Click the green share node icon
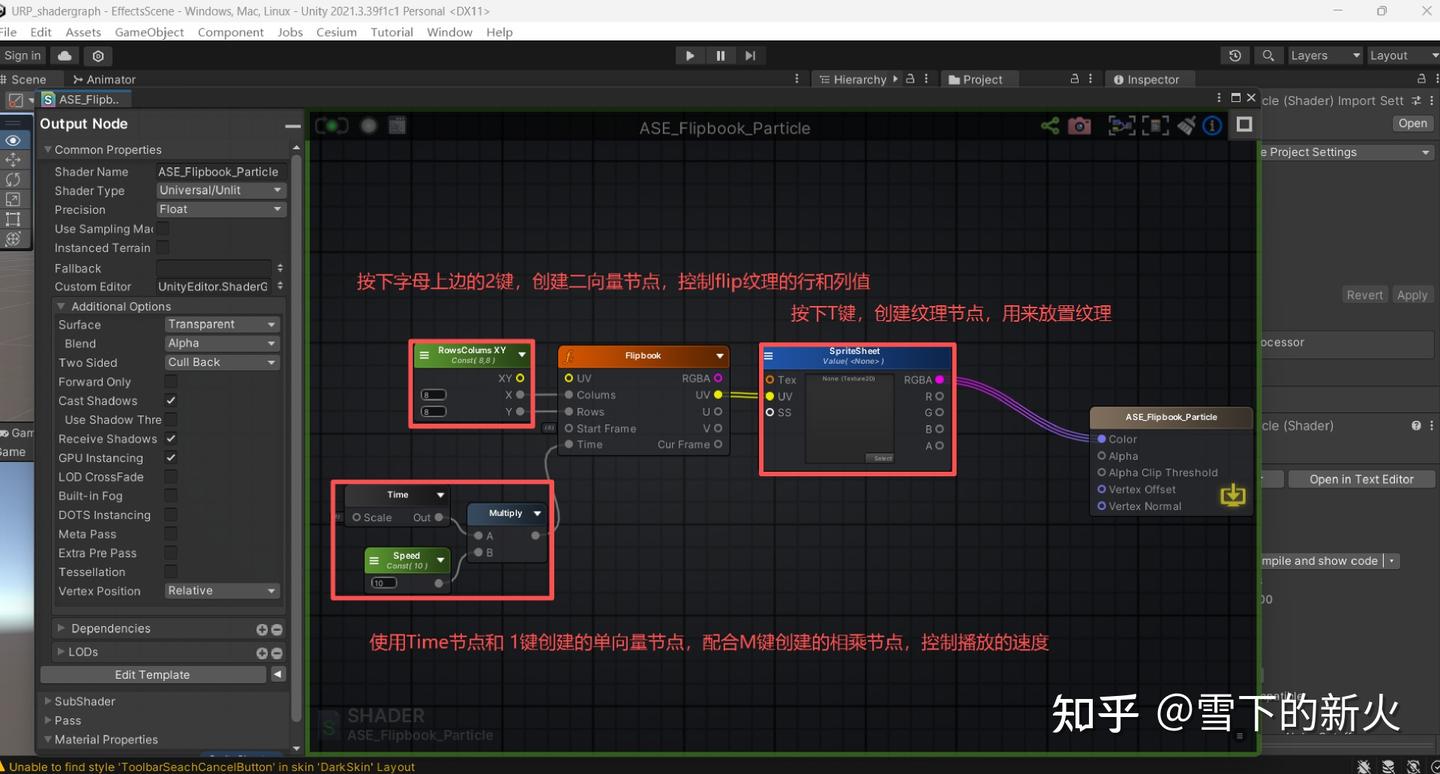 (1050, 126)
